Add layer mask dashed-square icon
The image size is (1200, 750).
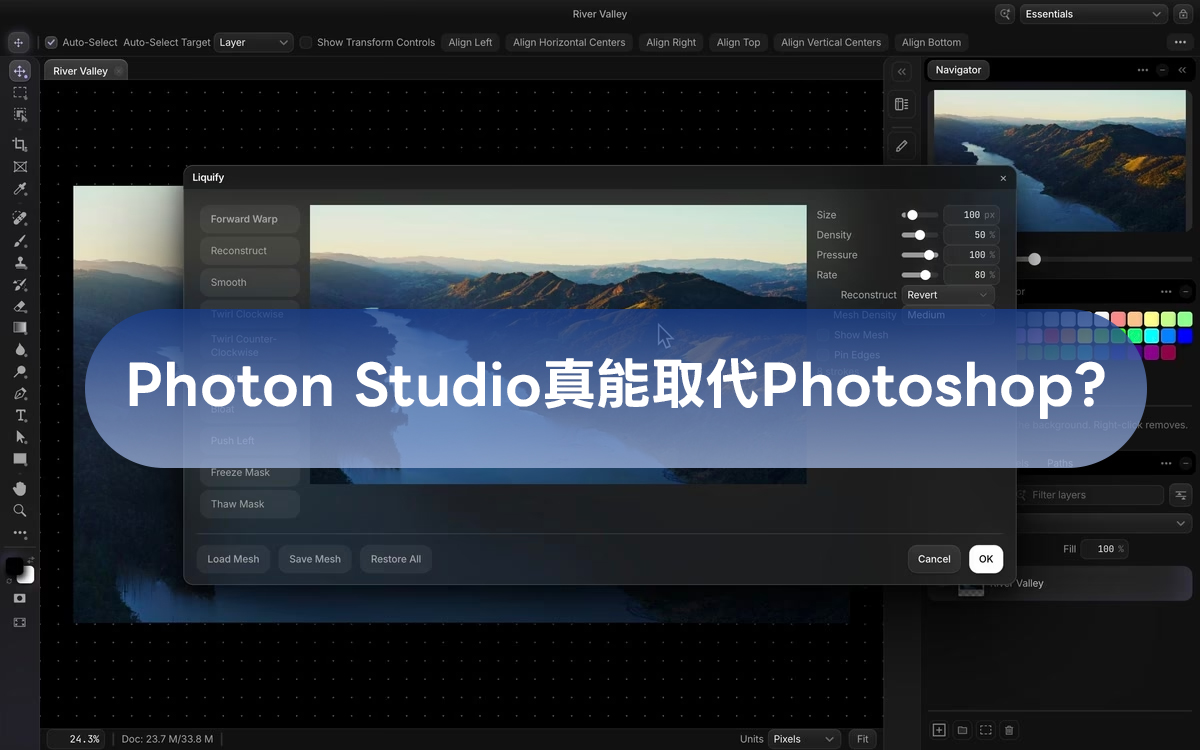pos(986,730)
